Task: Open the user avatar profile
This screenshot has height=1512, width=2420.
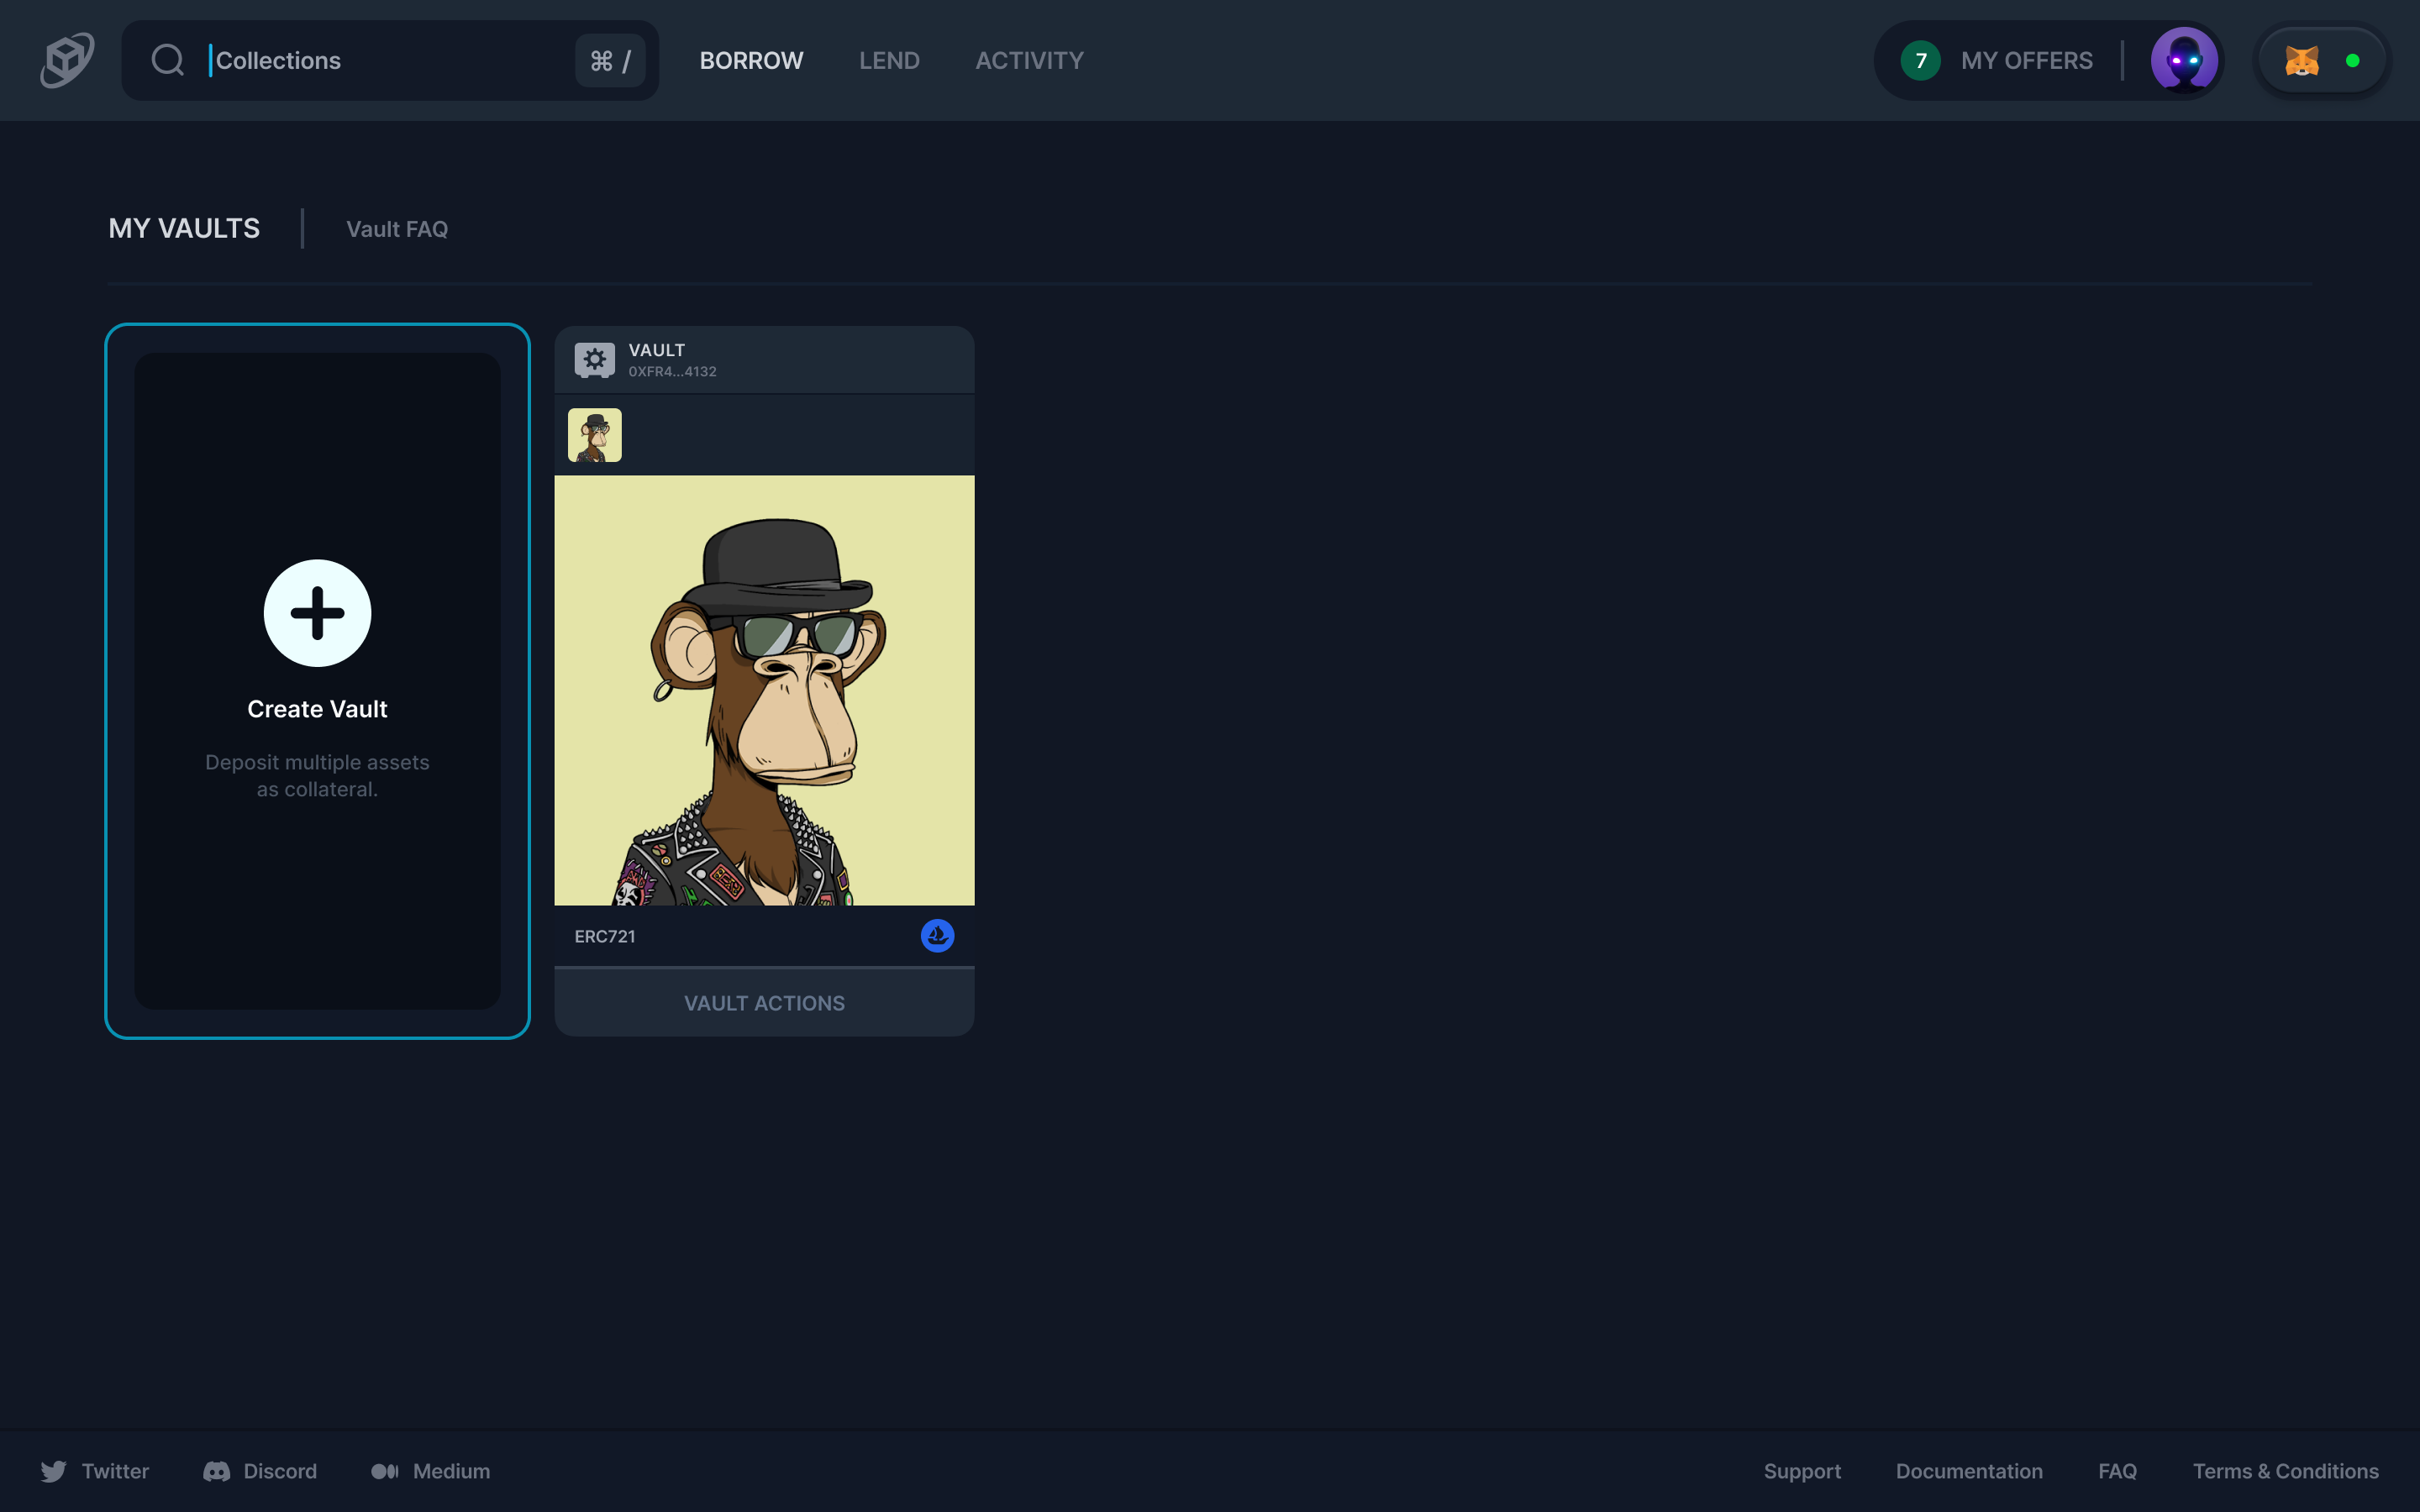Action: click(2184, 60)
